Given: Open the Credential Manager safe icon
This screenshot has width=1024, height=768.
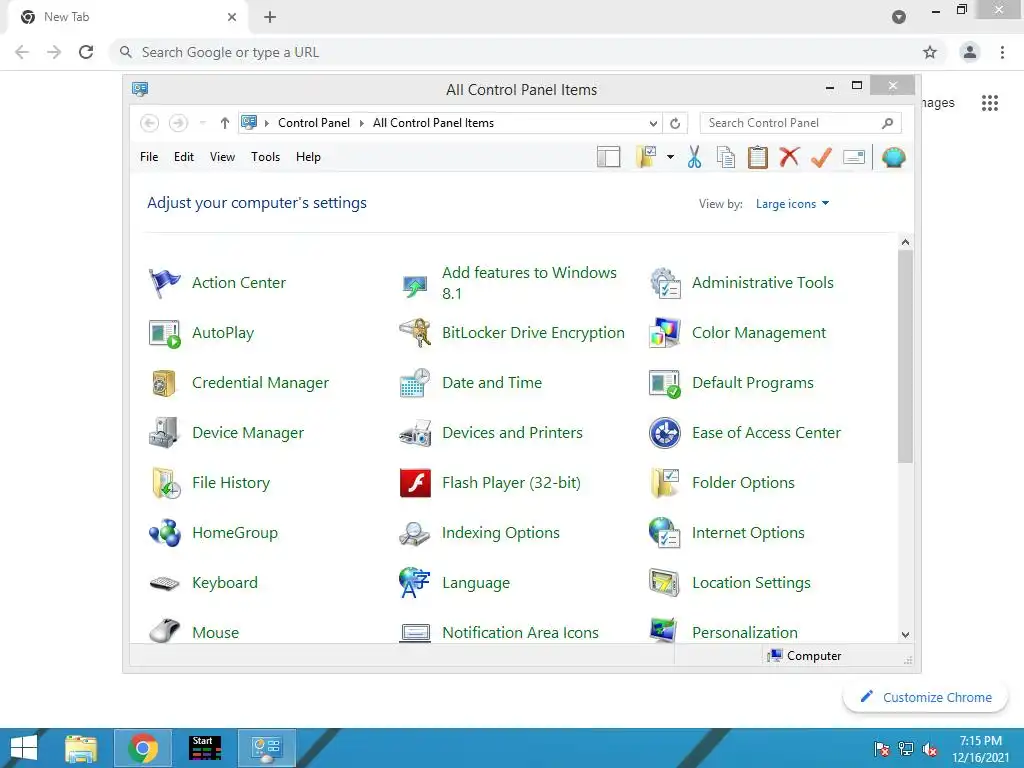Looking at the screenshot, I should 164,383.
